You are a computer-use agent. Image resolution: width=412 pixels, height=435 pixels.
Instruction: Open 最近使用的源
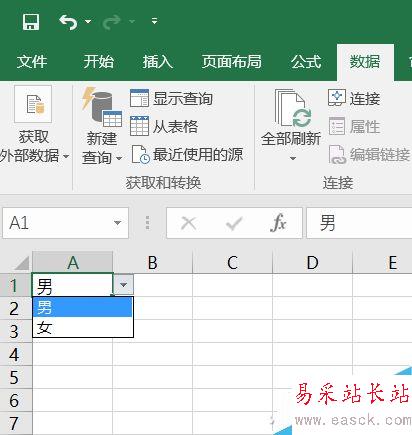click(187, 155)
